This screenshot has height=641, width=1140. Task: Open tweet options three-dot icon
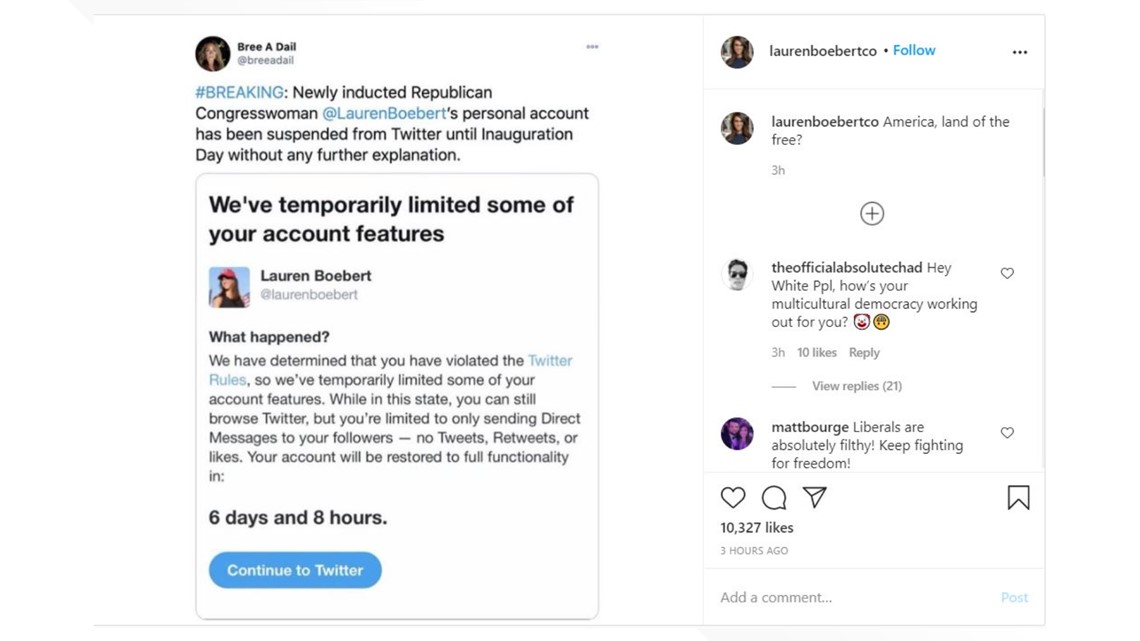(592, 47)
